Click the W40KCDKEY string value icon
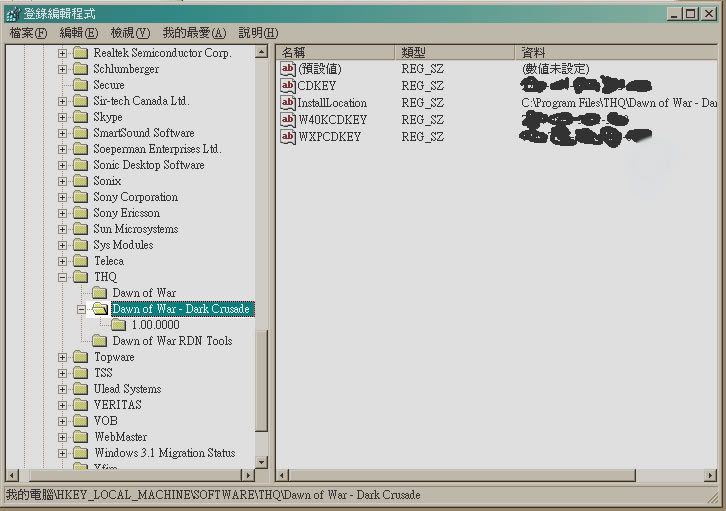The image size is (726, 511). point(288,120)
